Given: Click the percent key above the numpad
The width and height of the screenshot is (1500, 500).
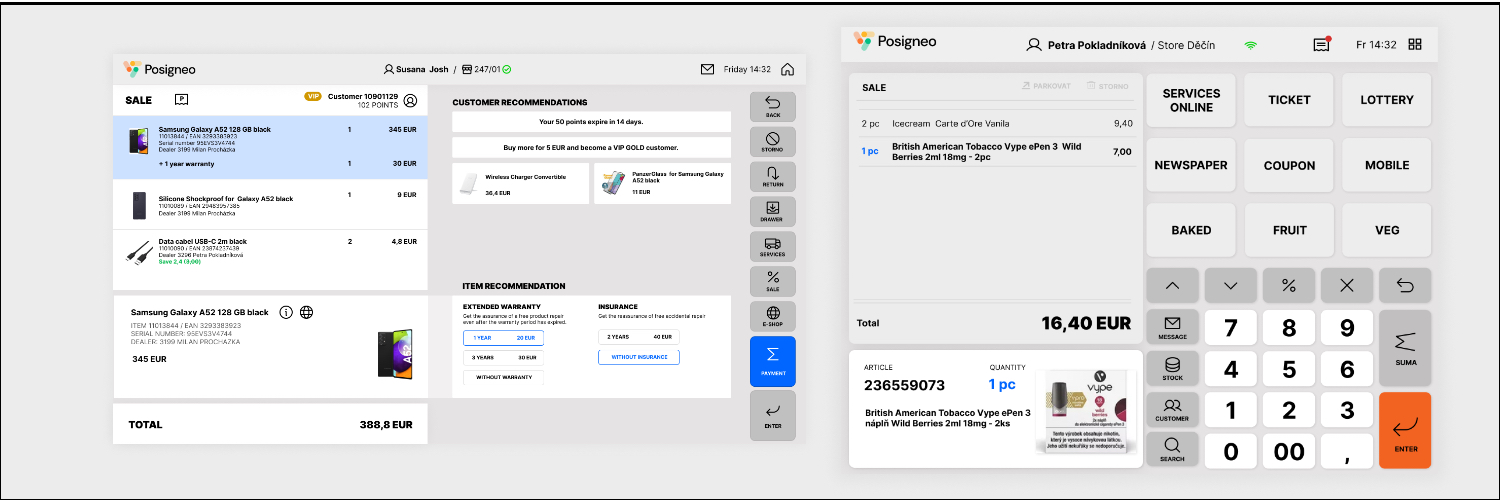Looking at the screenshot, I should [1289, 286].
